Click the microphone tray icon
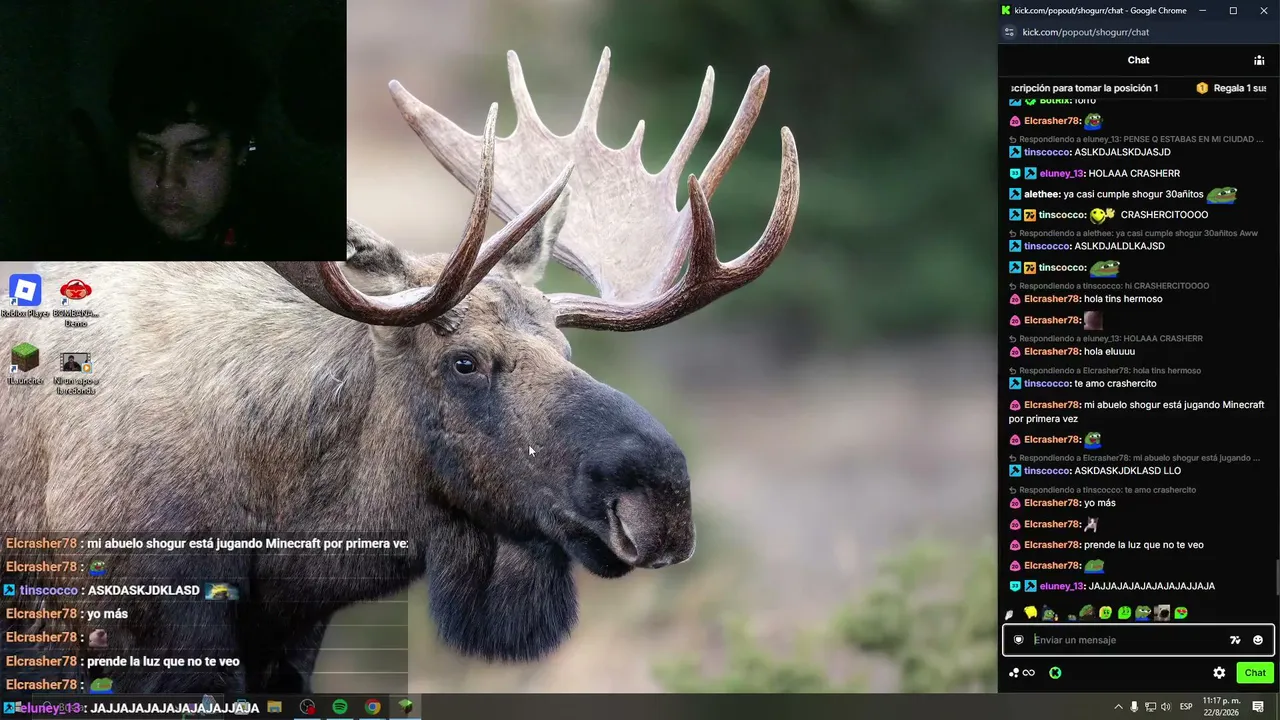Viewport: 1280px width, 720px height. point(1134,707)
